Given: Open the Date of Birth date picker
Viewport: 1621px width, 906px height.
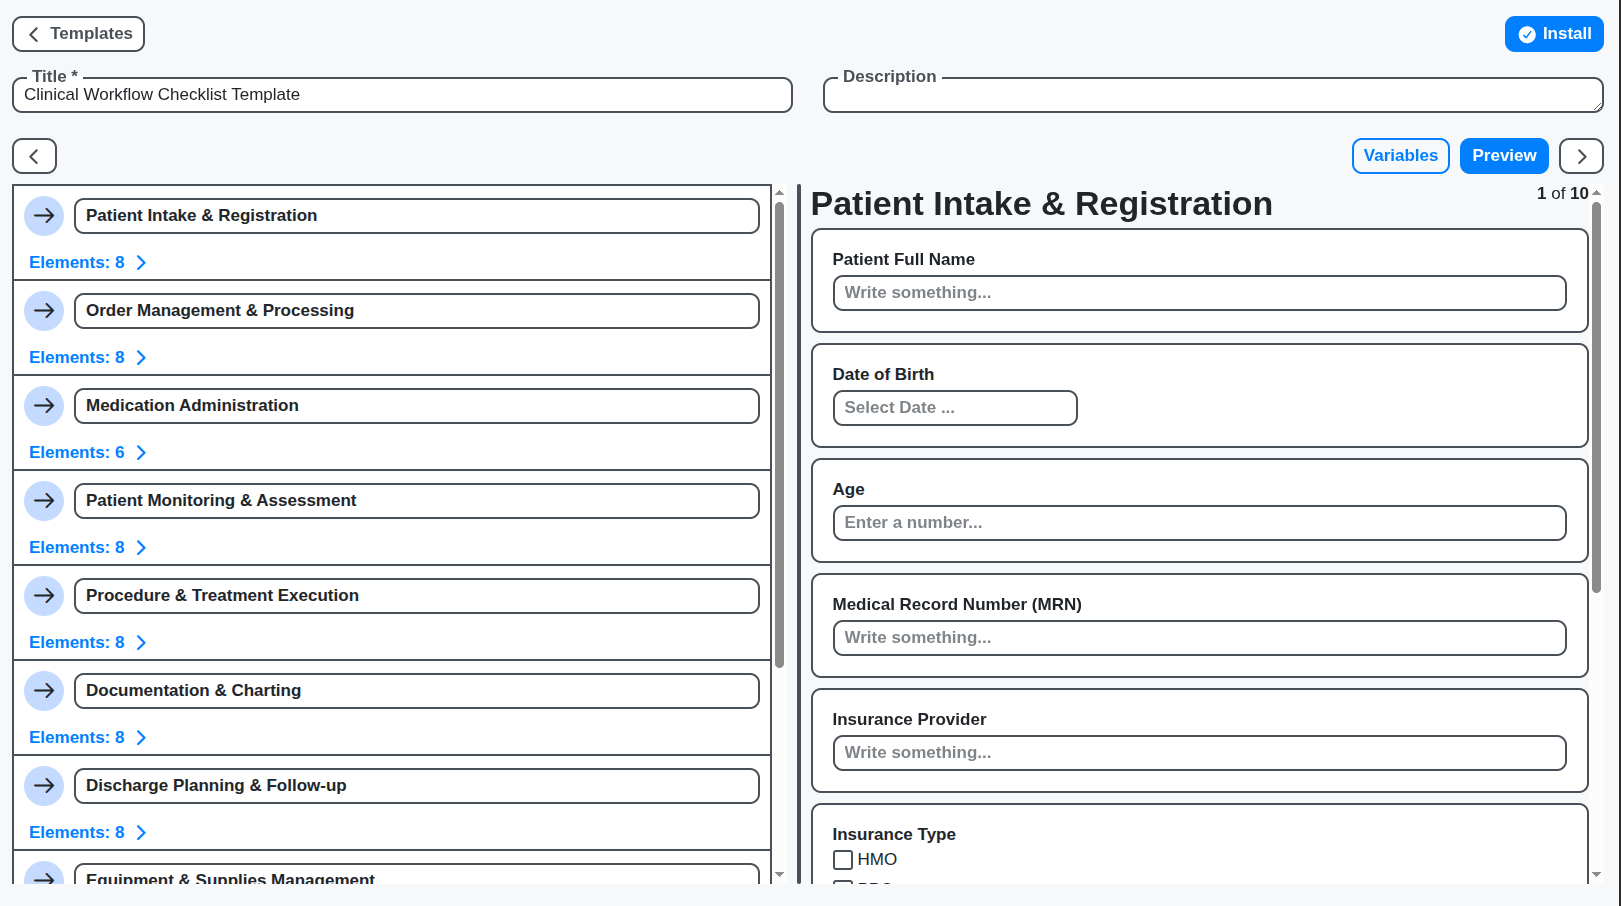Looking at the screenshot, I should (954, 408).
